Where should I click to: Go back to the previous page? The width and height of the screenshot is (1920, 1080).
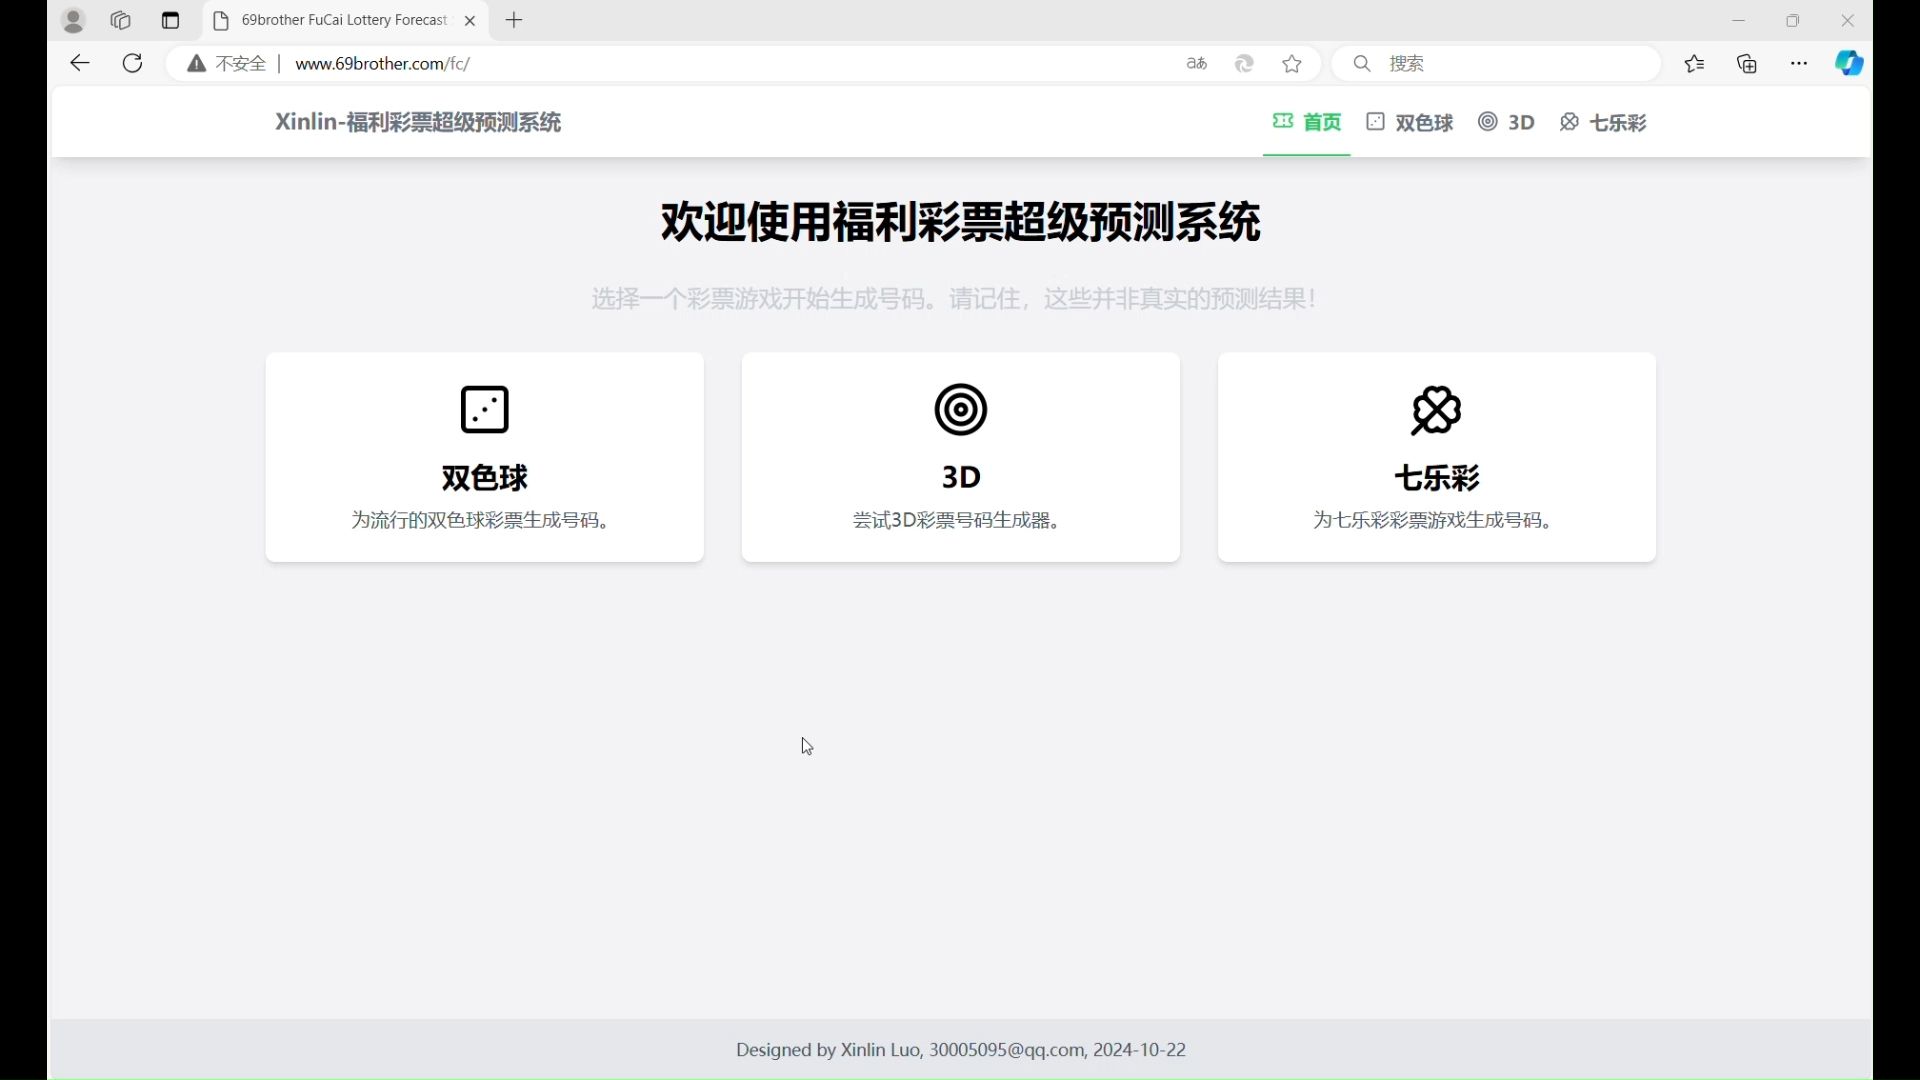(x=80, y=63)
